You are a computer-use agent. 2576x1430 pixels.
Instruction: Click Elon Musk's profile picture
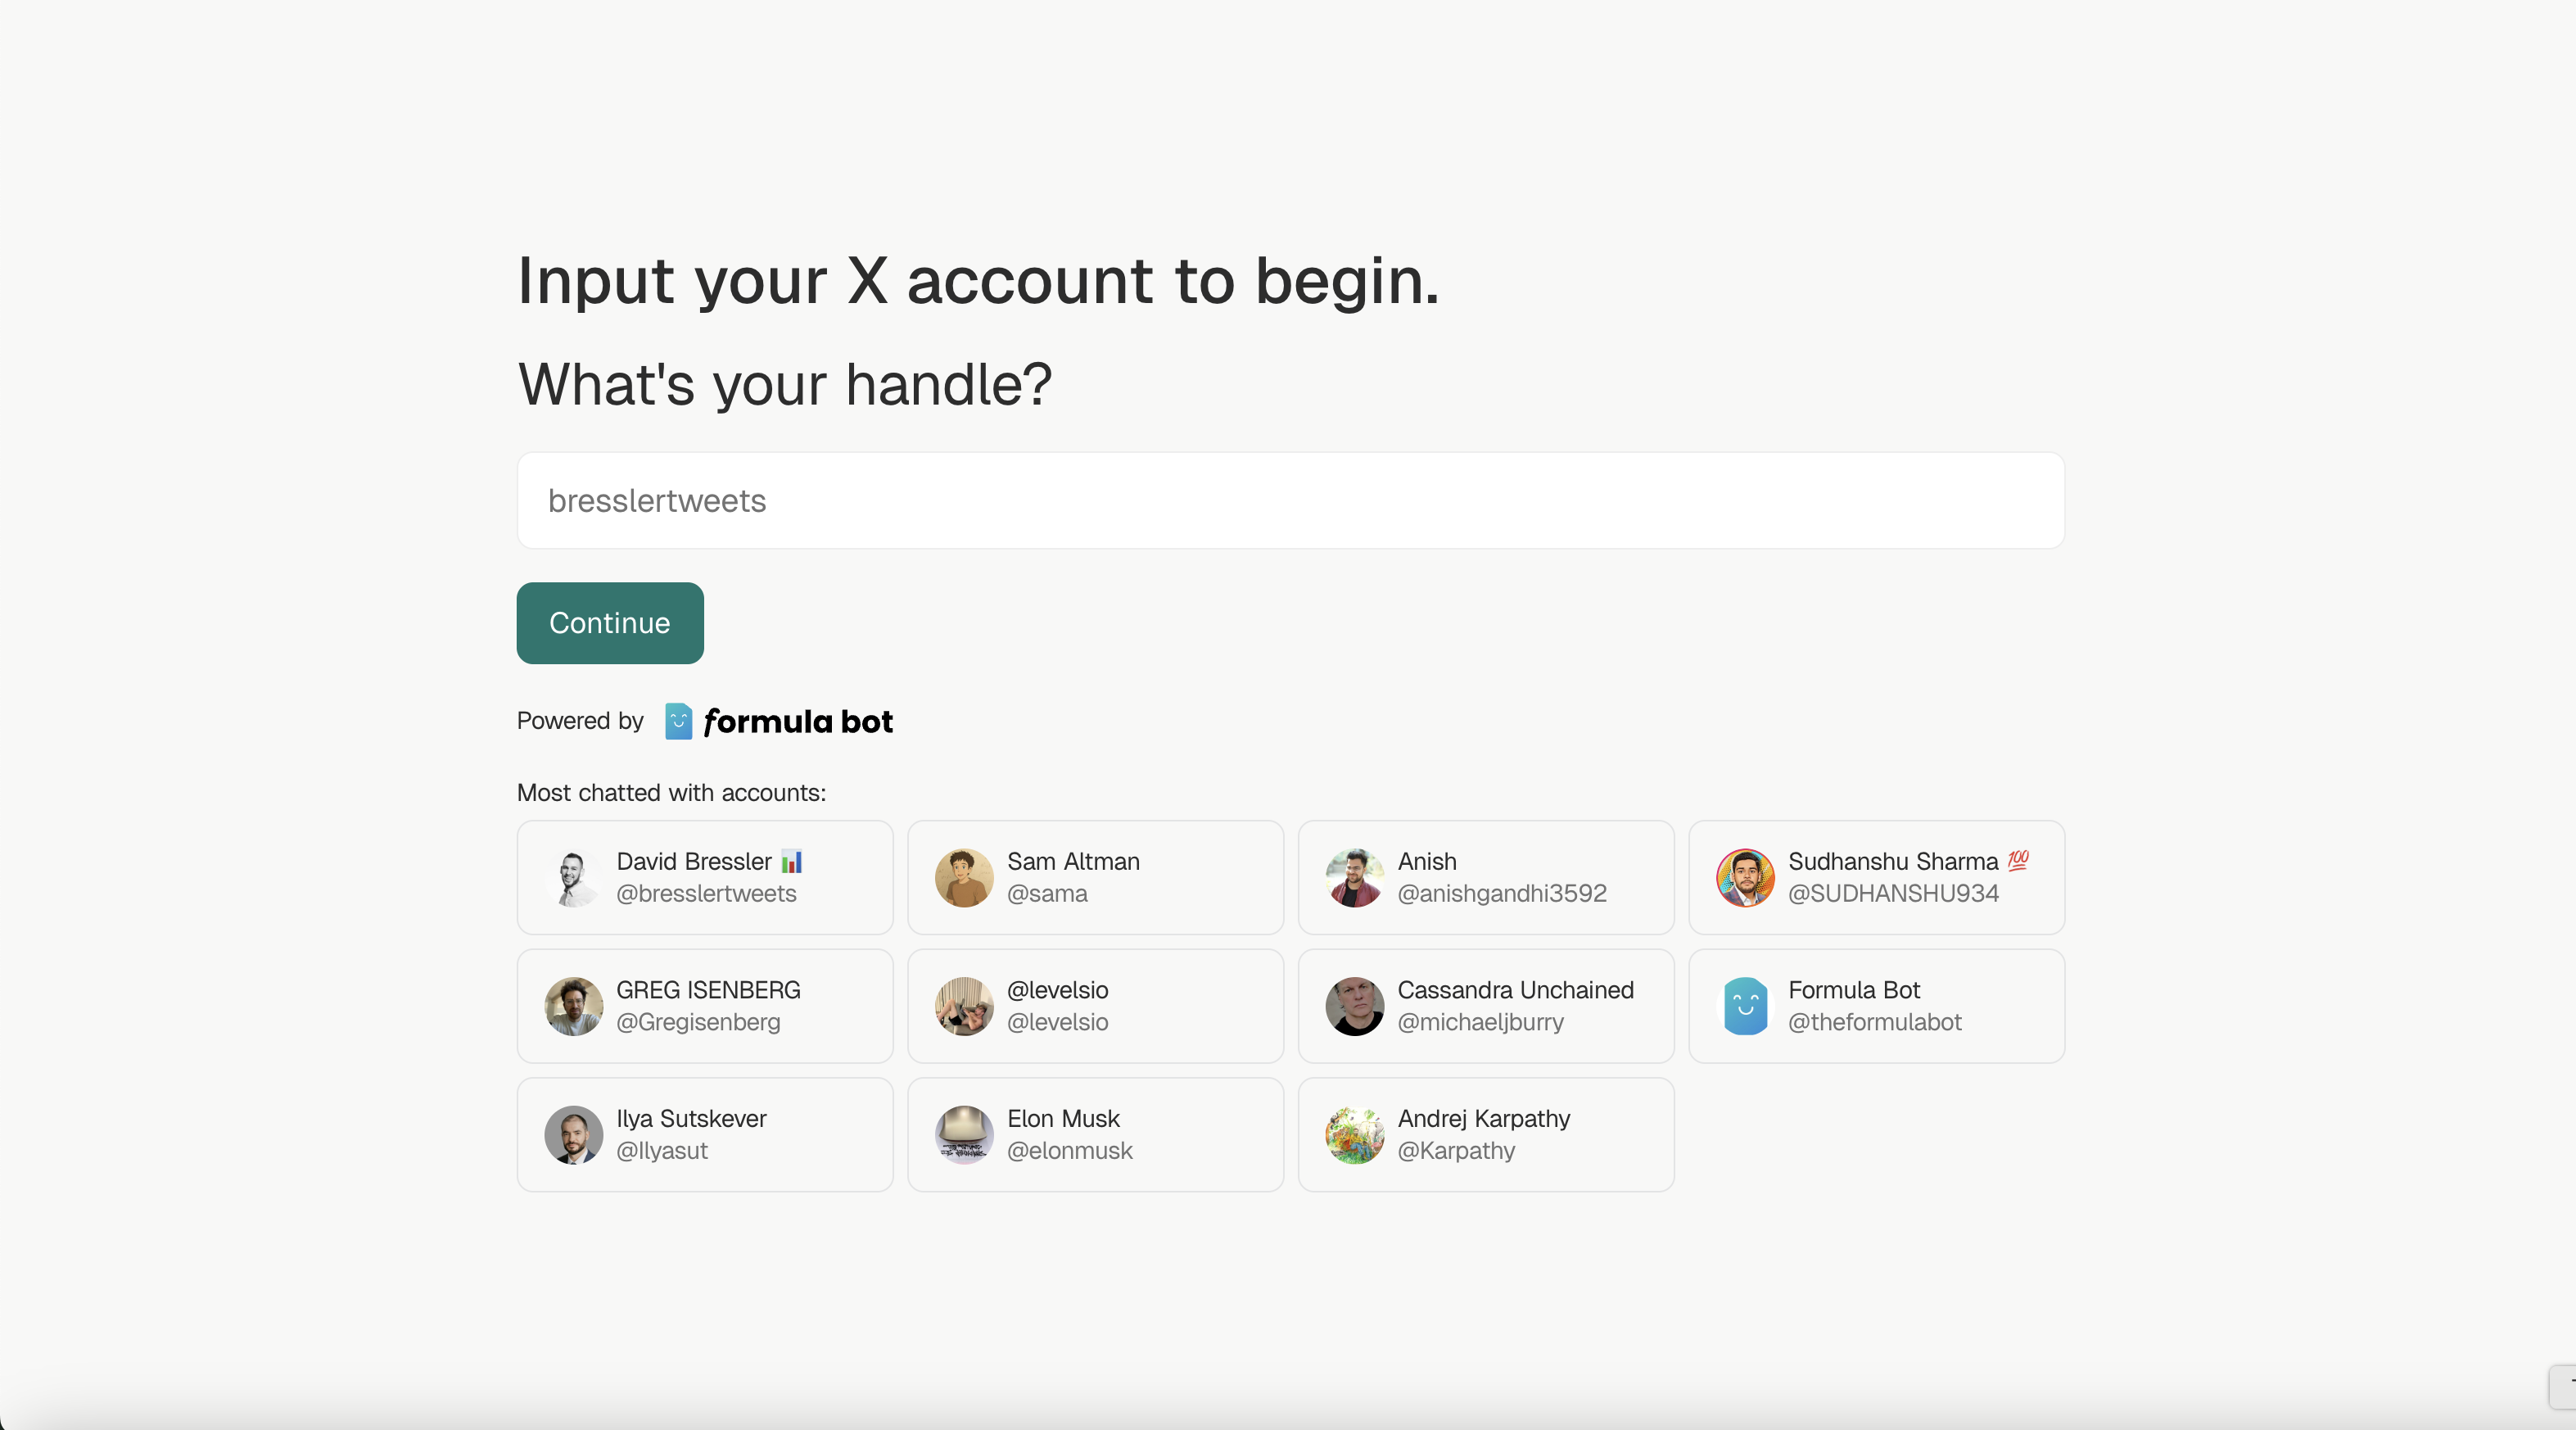964,1135
